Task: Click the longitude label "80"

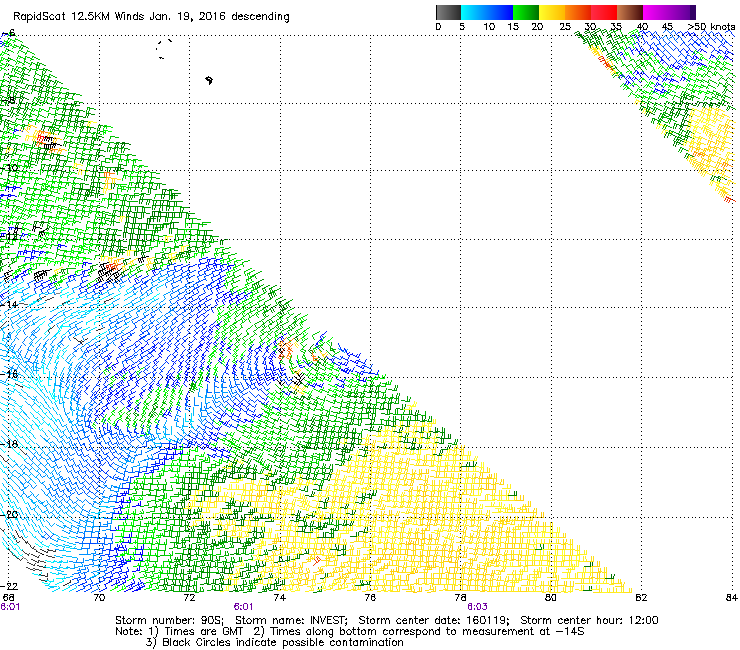Action: point(551,598)
